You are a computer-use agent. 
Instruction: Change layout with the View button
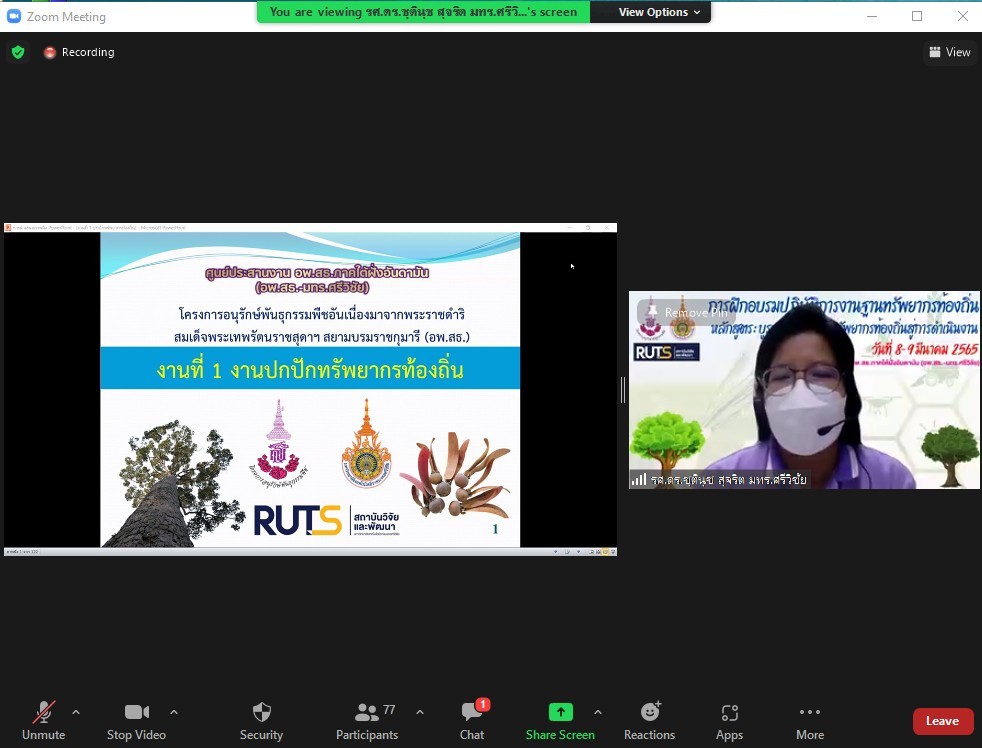point(949,52)
